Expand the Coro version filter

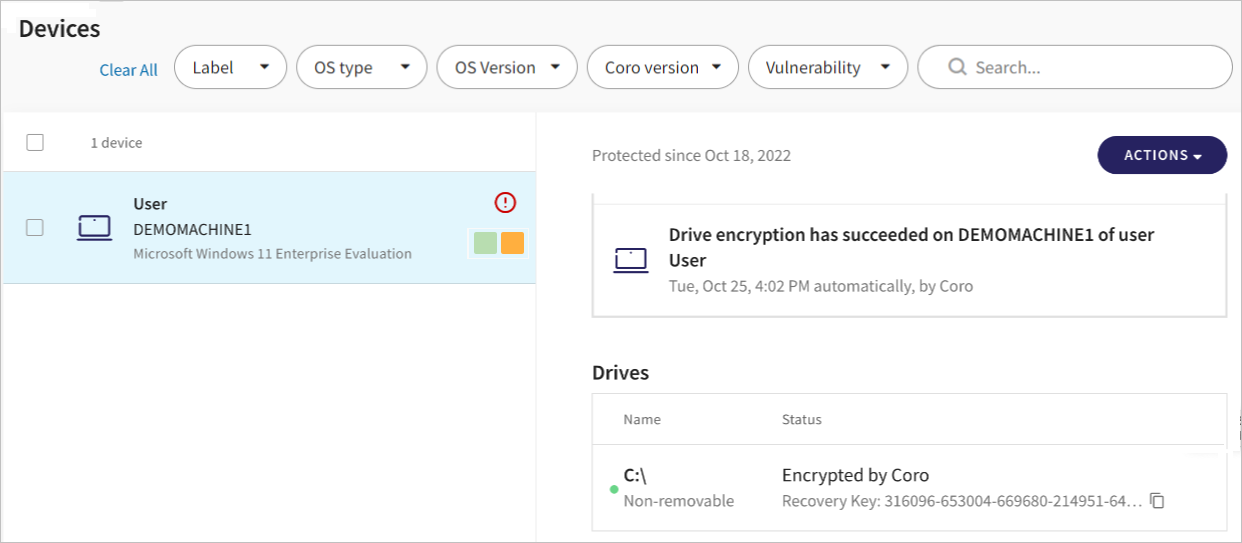663,67
